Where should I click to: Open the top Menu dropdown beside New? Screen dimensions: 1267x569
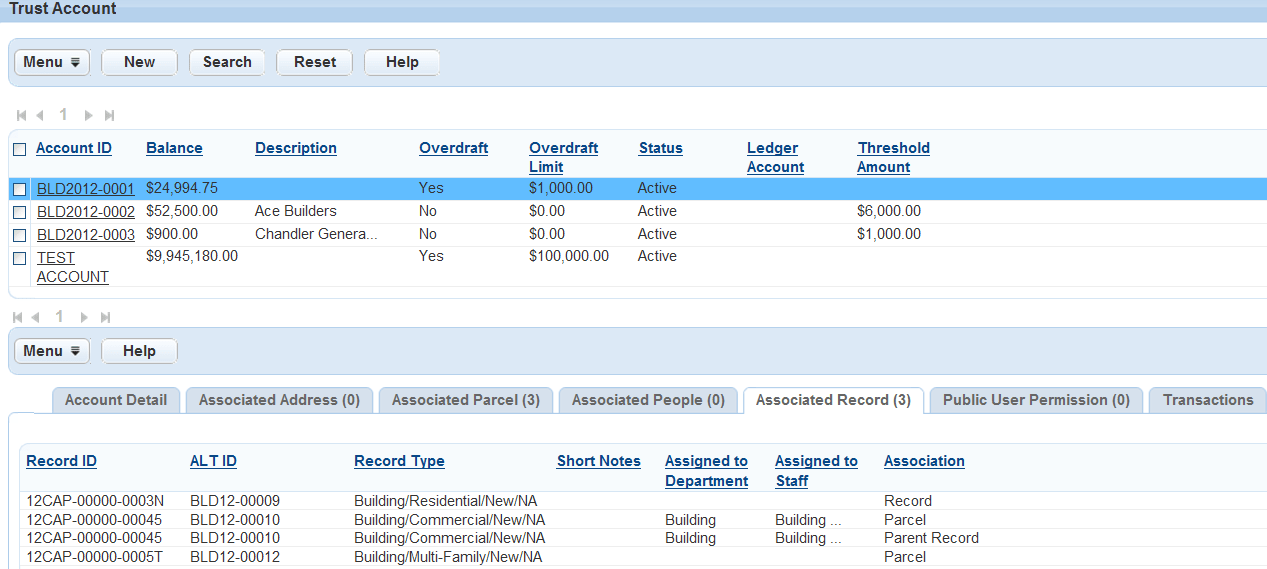click(52, 62)
